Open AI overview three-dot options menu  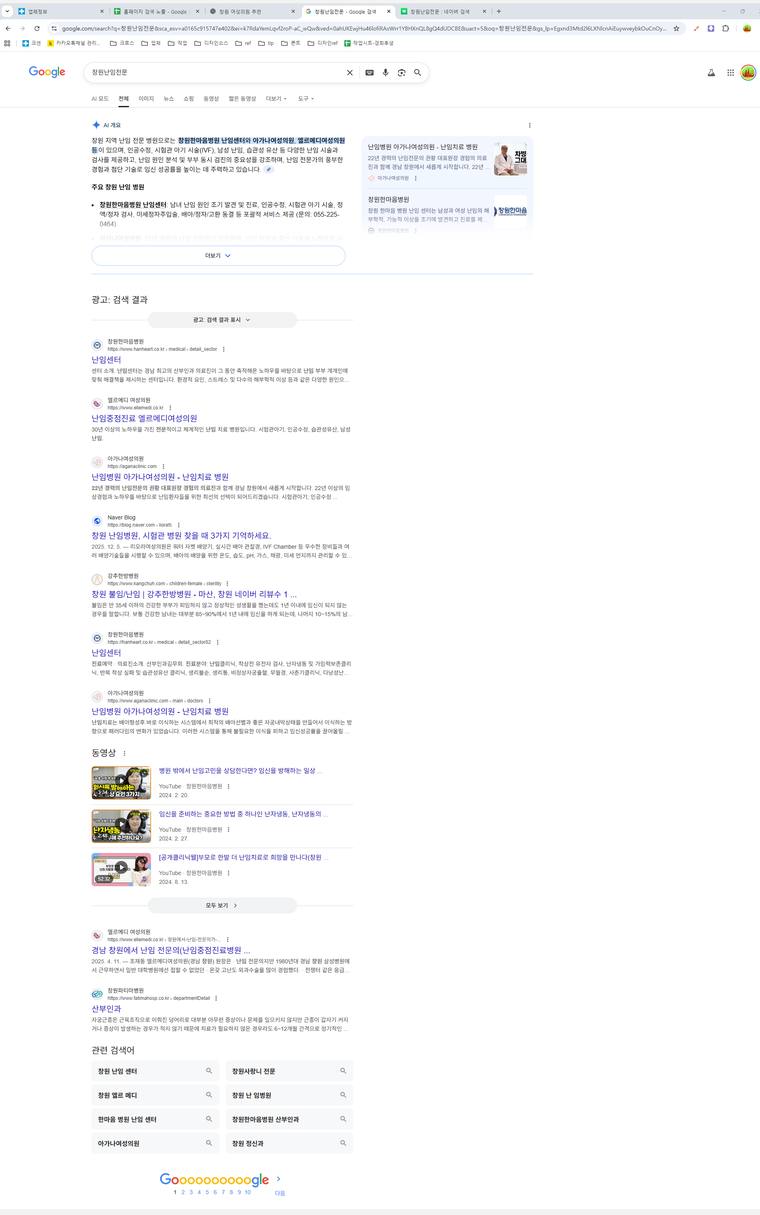tap(530, 125)
